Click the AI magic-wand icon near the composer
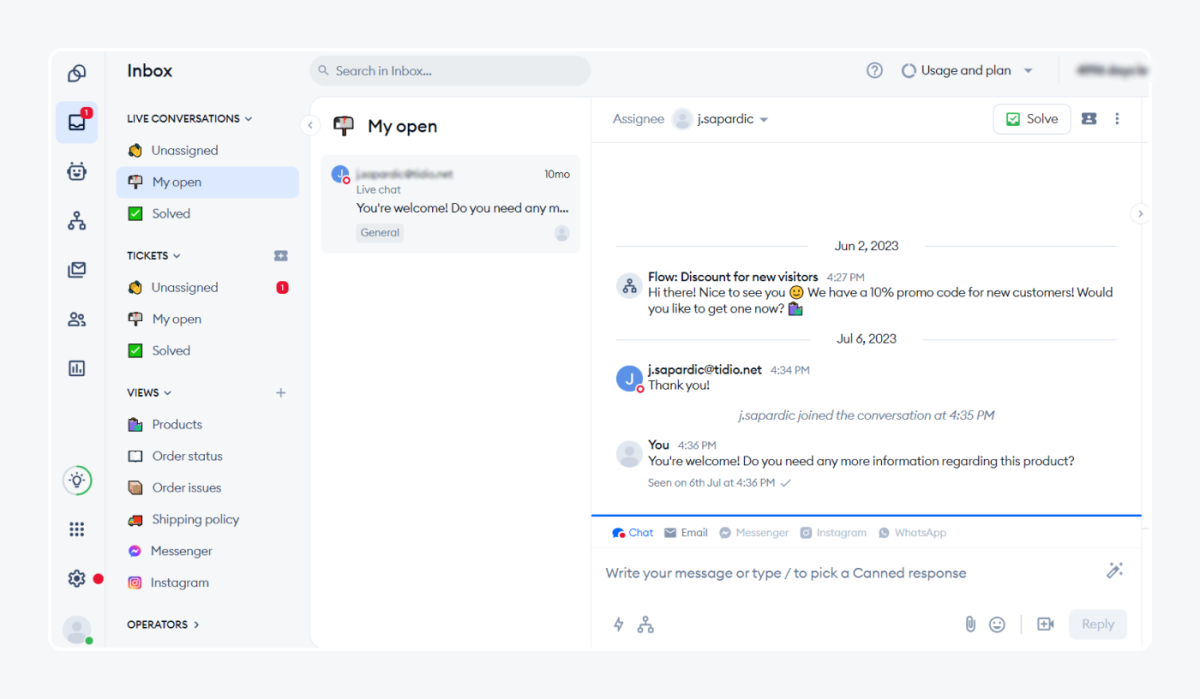1200x699 pixels. [x=1115, y=570]
